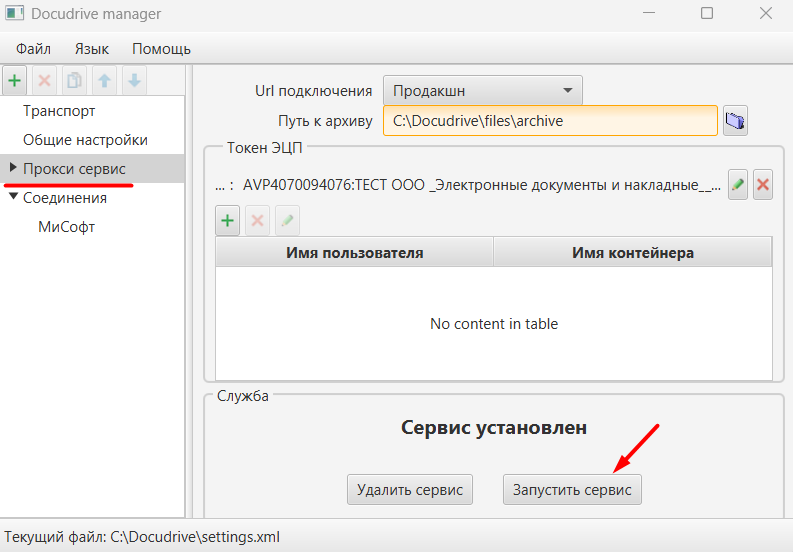
Task: Open the Помощь menu
Action: (161, 49)
